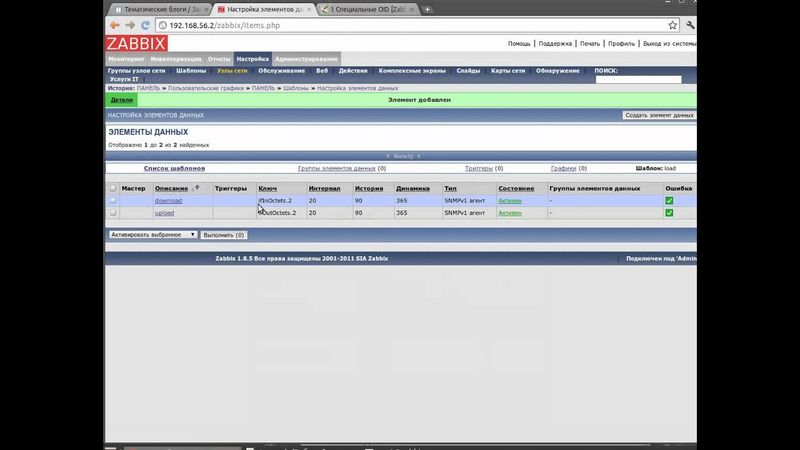Click into the ПОИСК search field
Screen dimensions: 800x450
(x=638, y=79)
